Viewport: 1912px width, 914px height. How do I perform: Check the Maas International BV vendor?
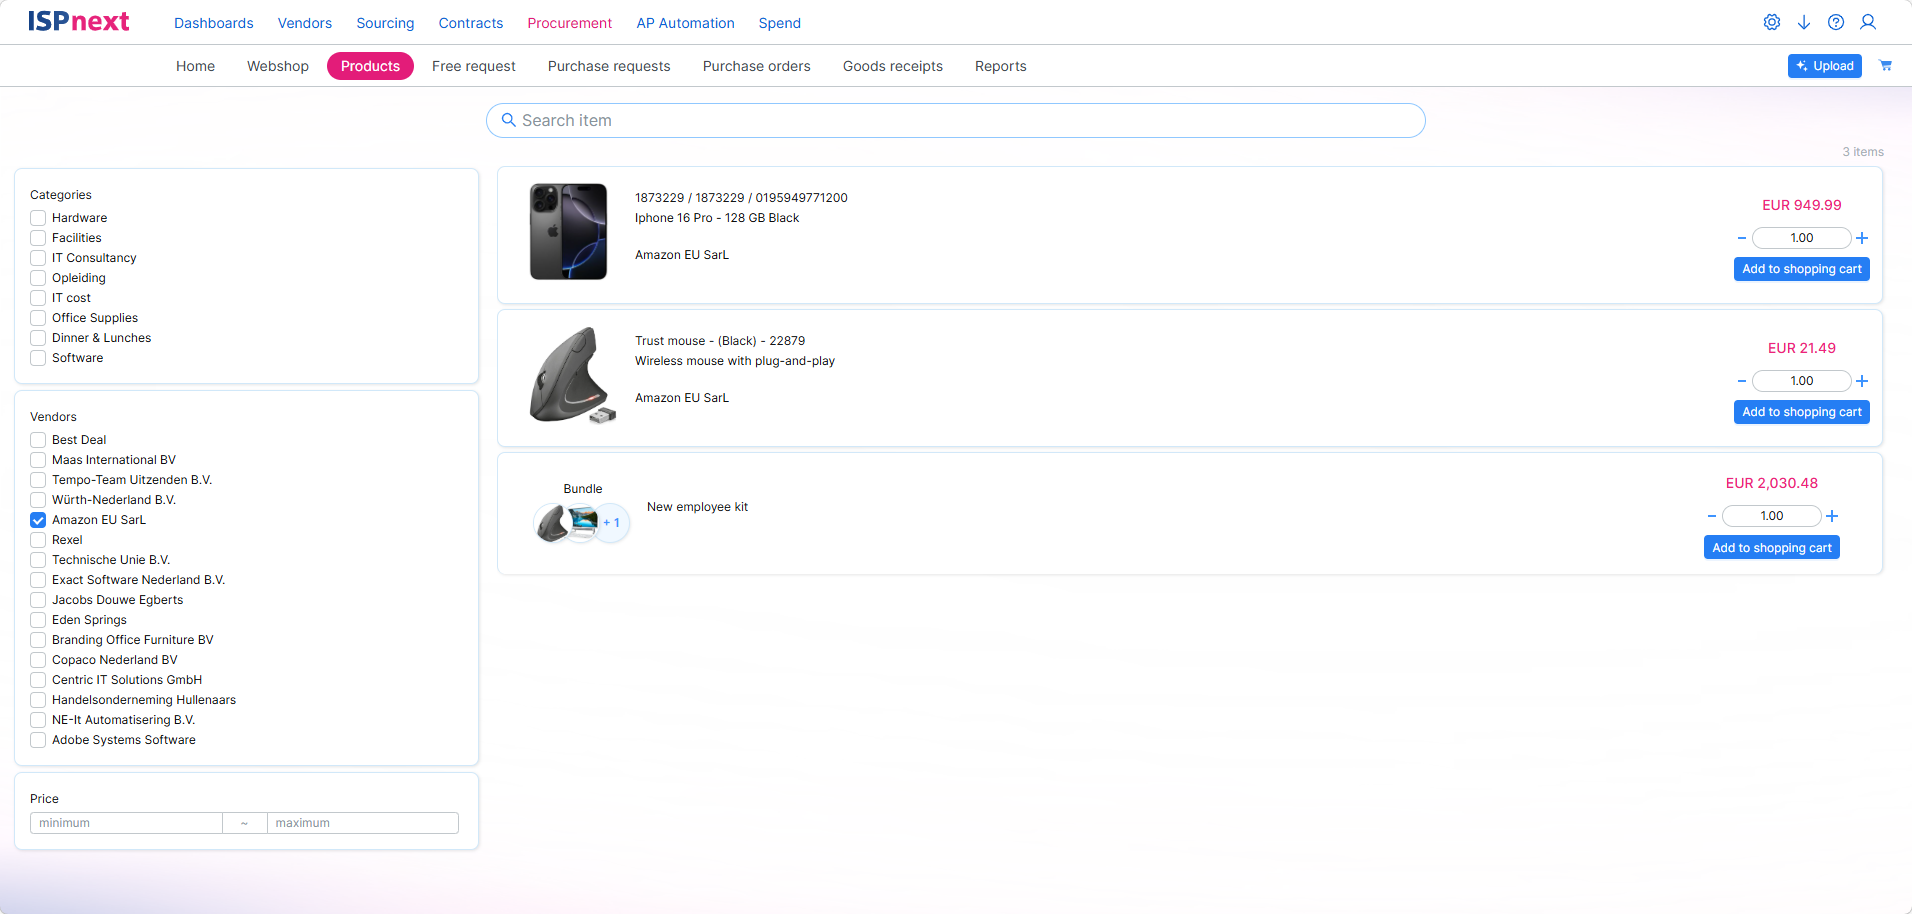tap(38, 460)
